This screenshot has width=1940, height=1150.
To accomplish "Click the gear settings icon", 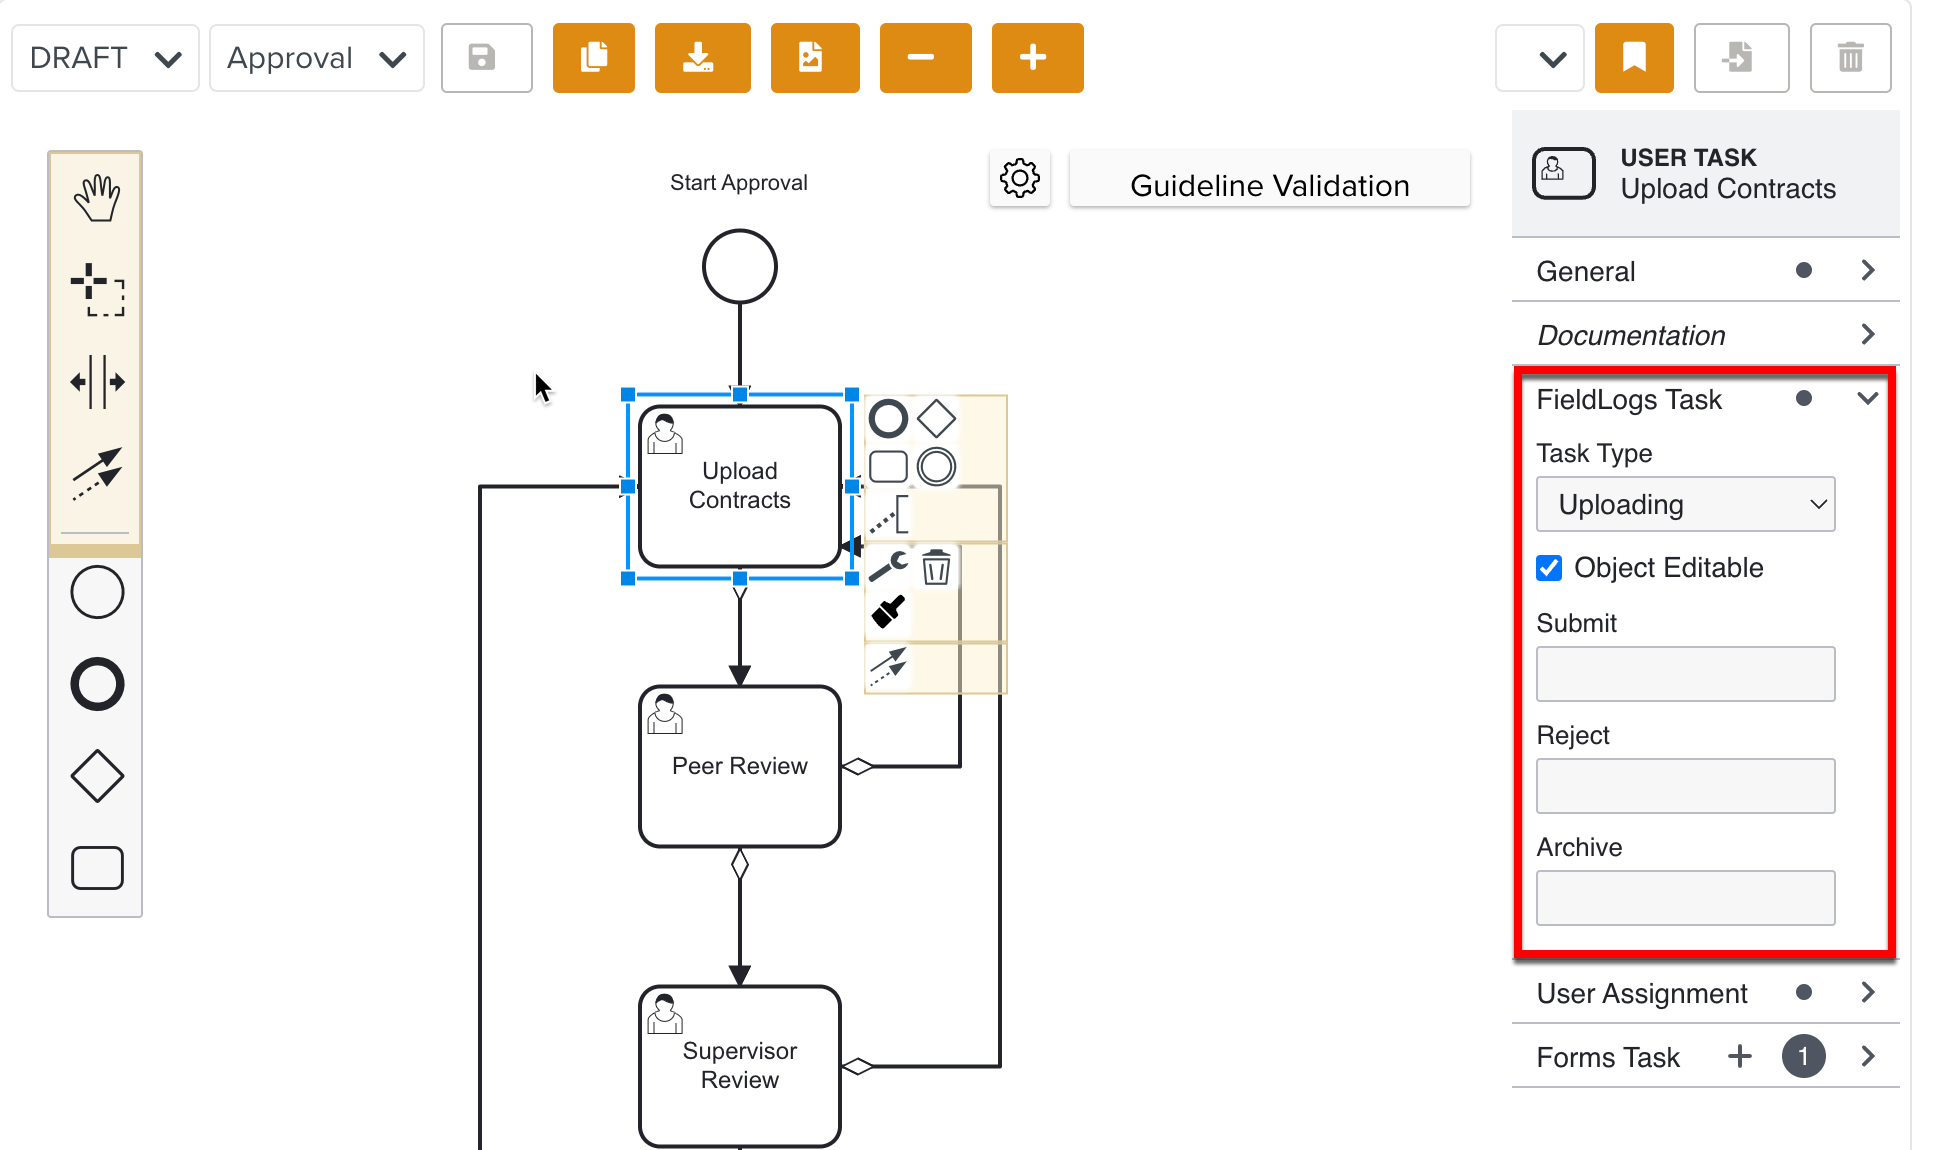I will tap(1019, 180).
